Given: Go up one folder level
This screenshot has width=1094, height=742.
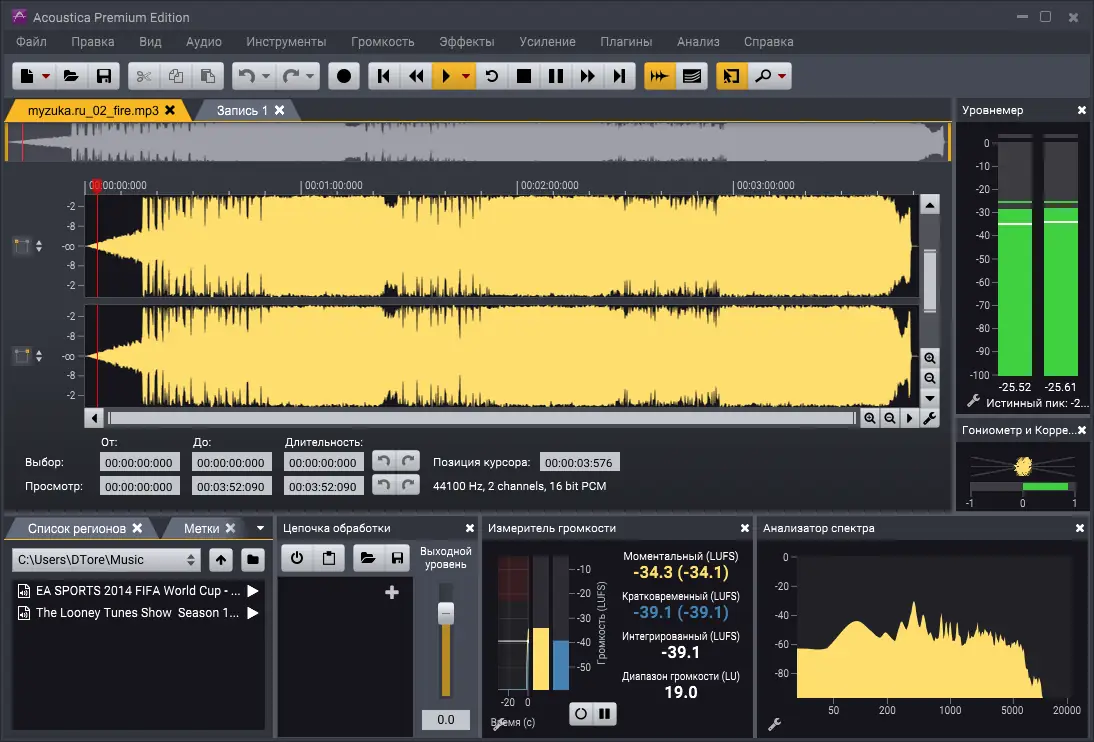Looking at the screenshot, I should pyautogui.click(x=221, y=560).
